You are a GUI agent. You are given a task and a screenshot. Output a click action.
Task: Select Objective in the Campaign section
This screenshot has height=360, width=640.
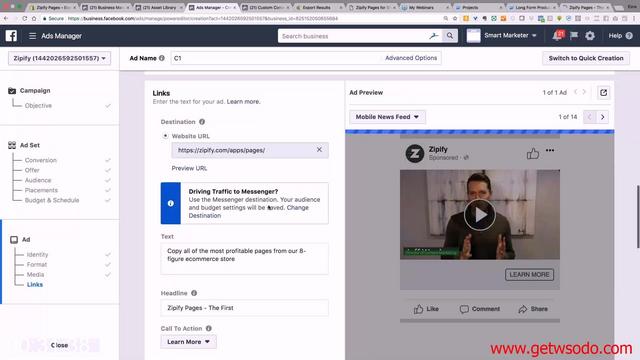click(x=38, y=106)
